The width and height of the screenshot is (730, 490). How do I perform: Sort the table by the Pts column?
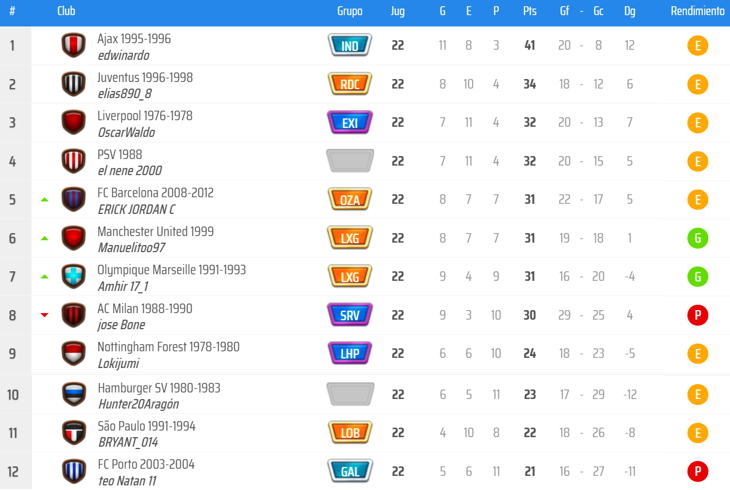[x=529, y=11]
